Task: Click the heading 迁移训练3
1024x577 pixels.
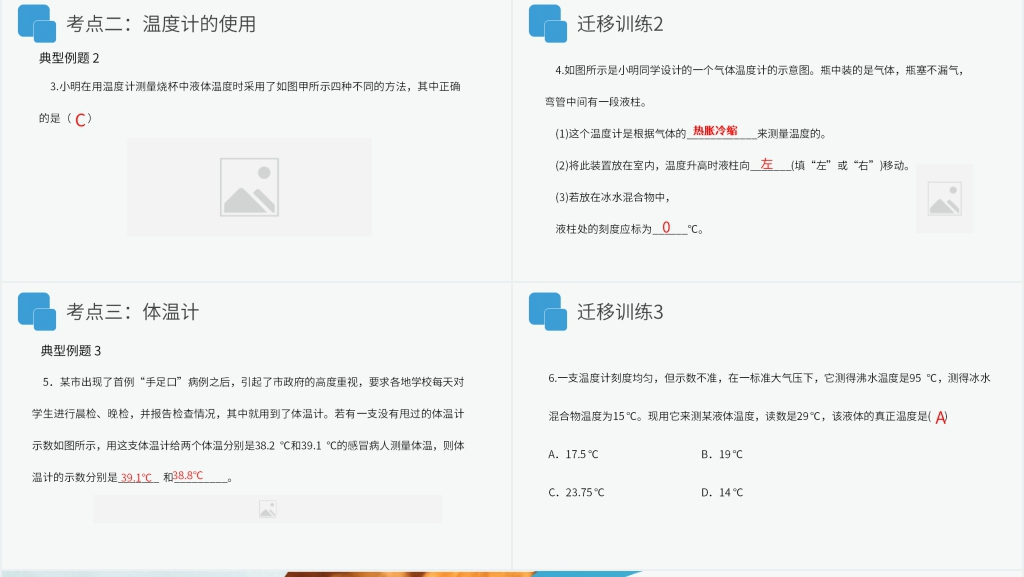Action: coord(620,312)
